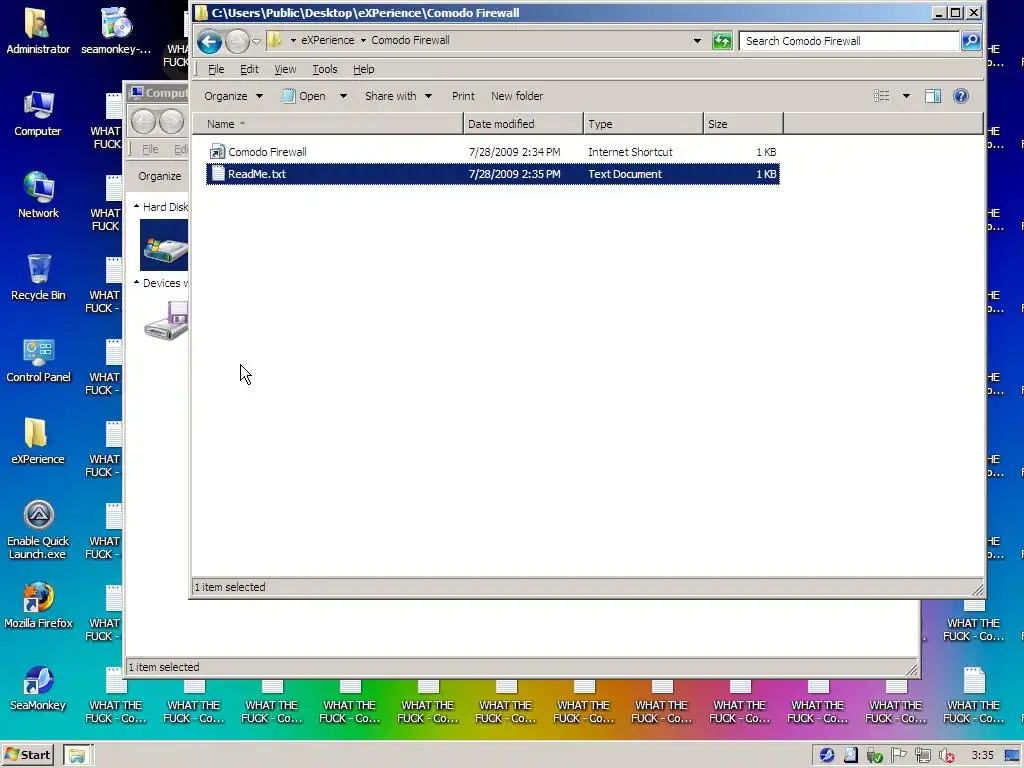Sort by the Name column header
1024x768 pixels.
click(x=328, y=124)
